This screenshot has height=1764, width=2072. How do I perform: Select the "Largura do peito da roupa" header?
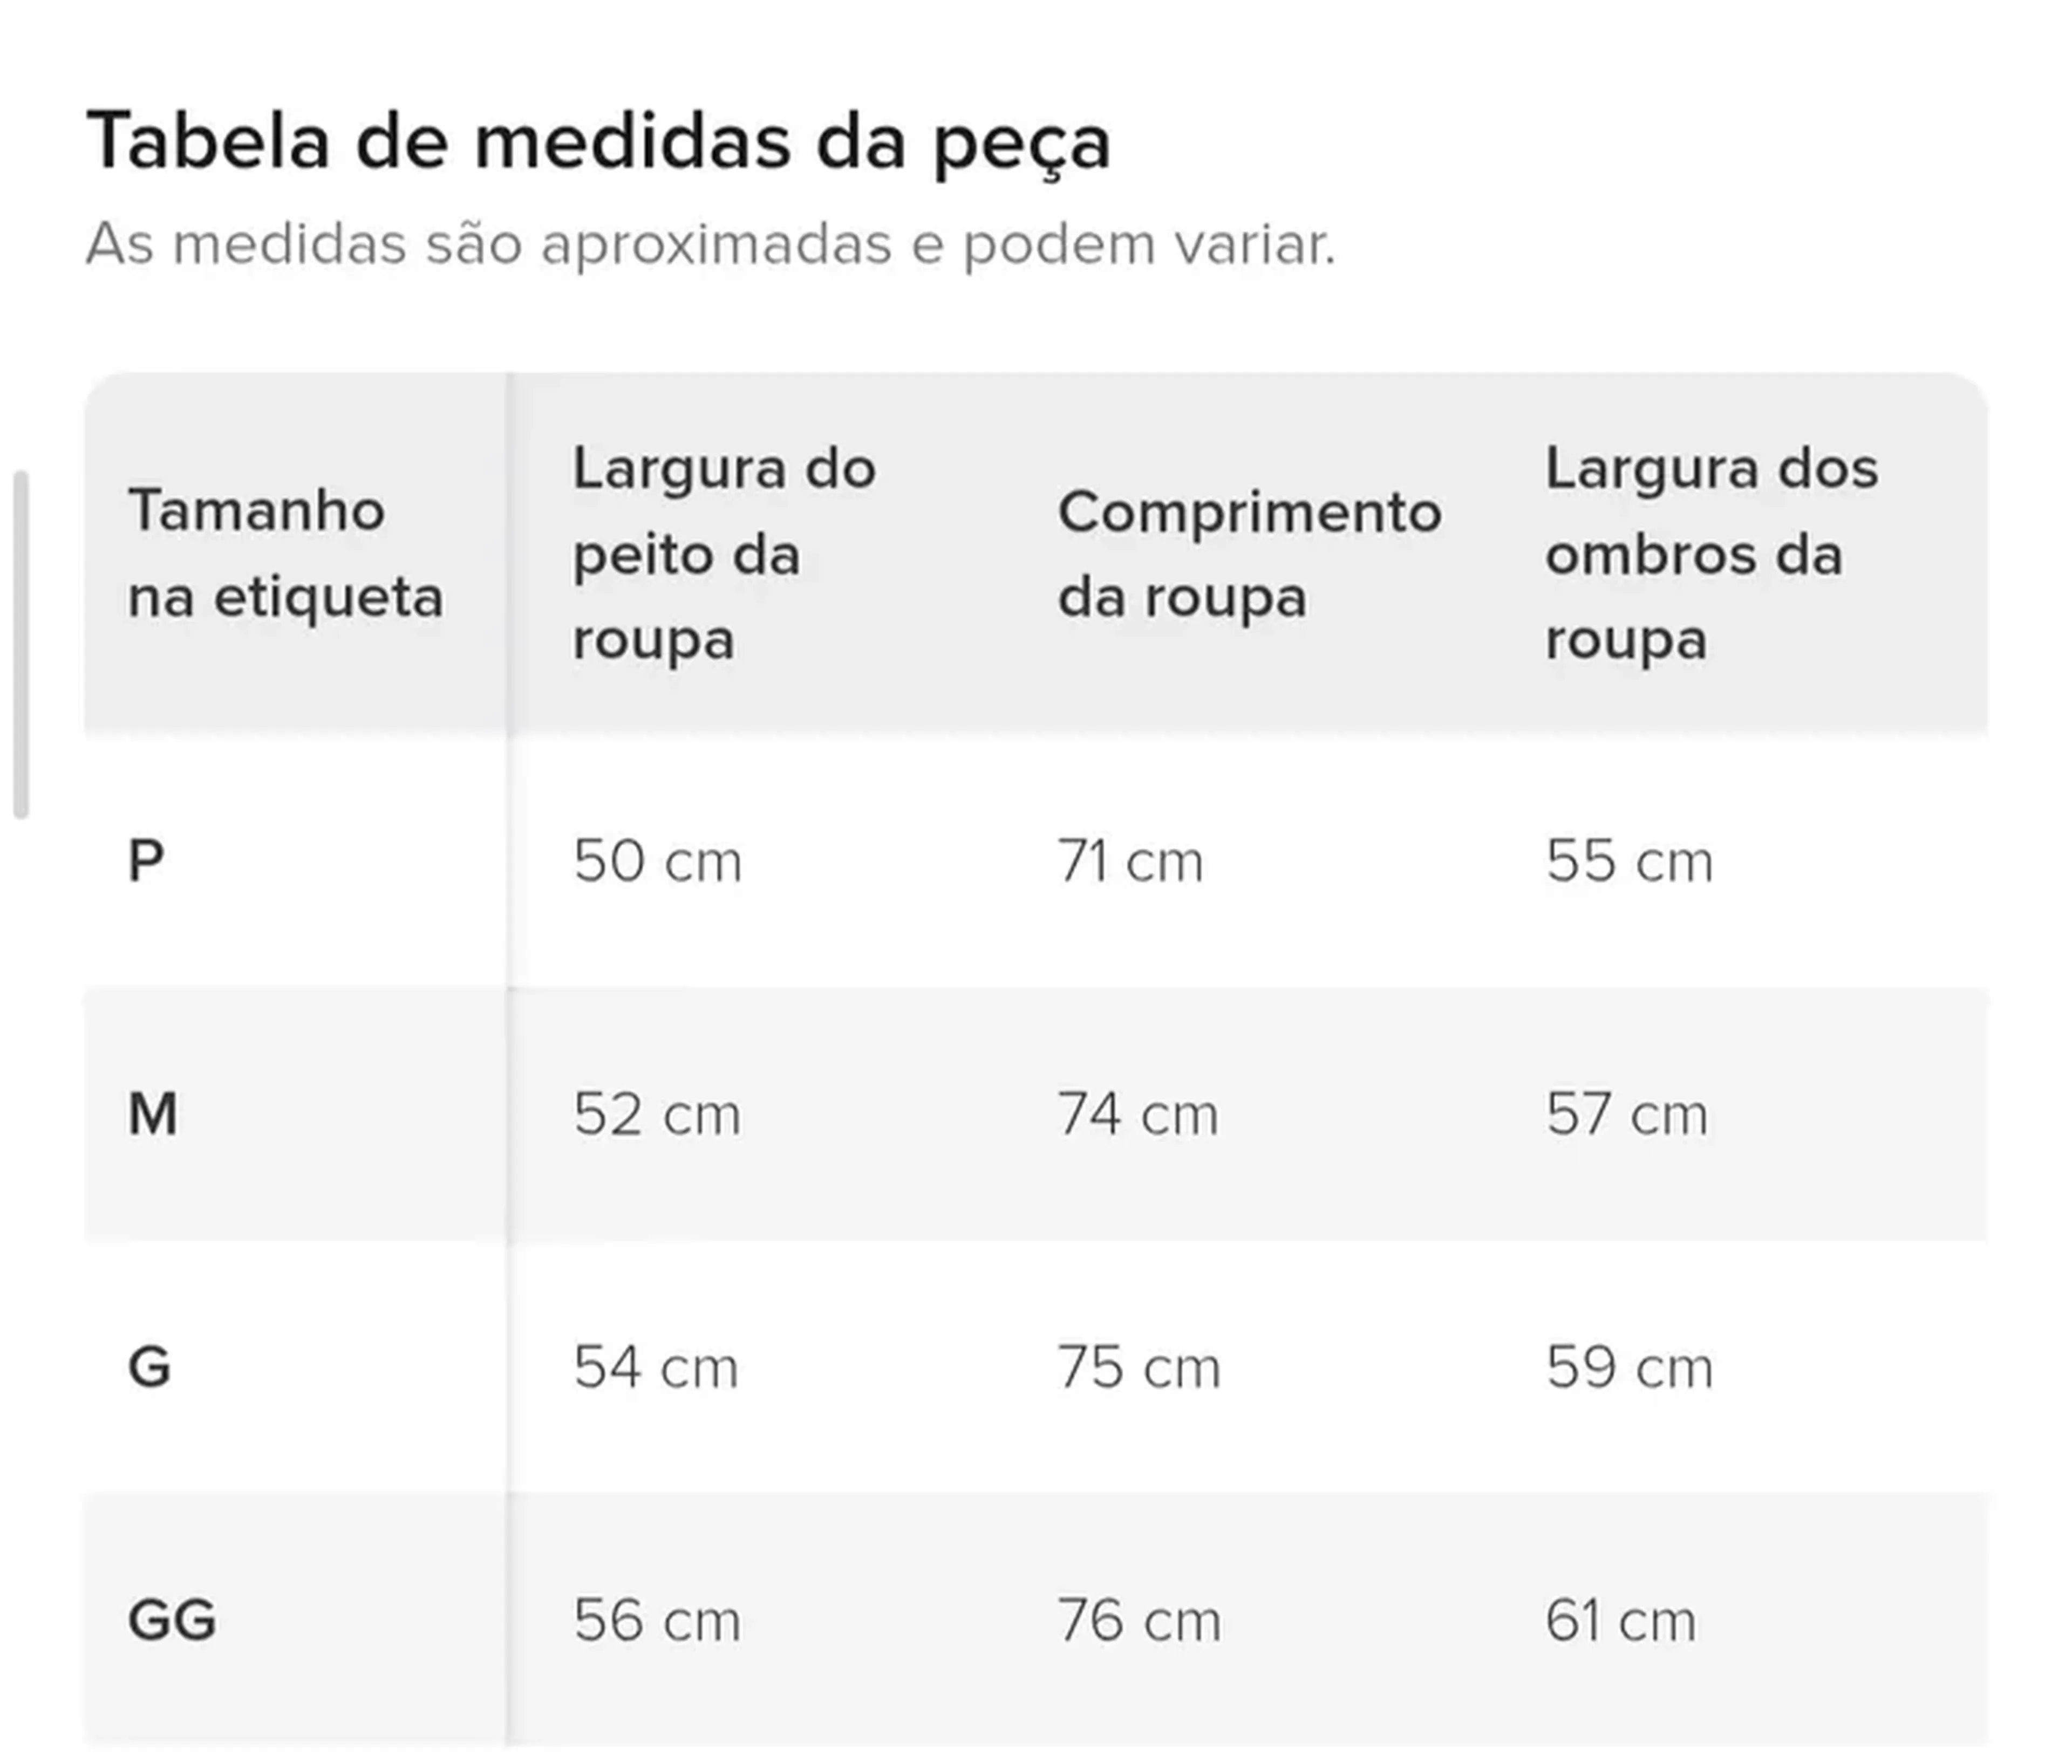coord(724,554)
